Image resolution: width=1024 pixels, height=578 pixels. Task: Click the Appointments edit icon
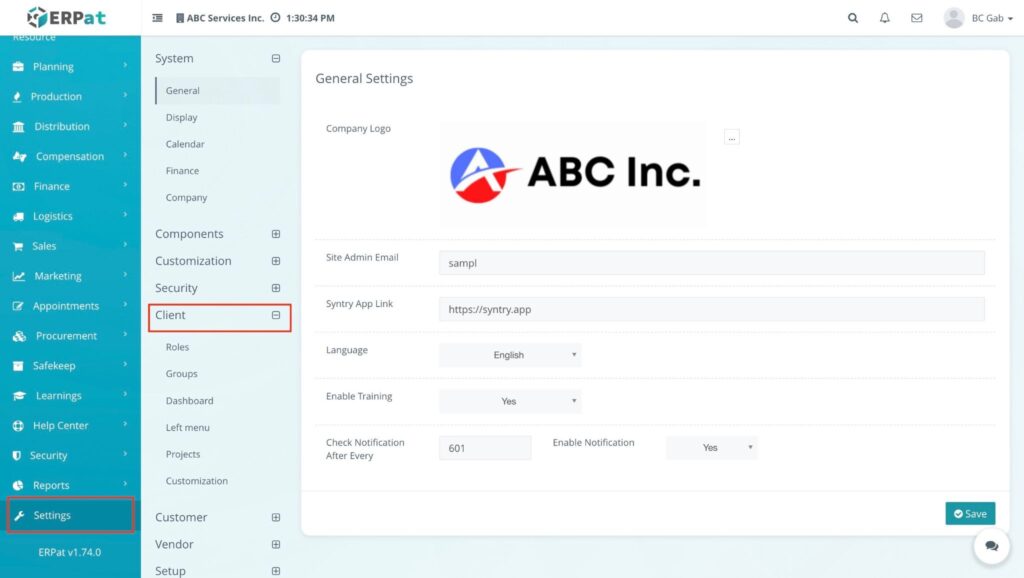click(18, 306)
